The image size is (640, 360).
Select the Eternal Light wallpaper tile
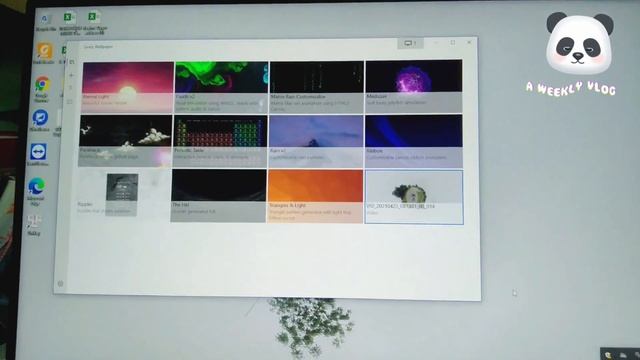tap(128, 87)
